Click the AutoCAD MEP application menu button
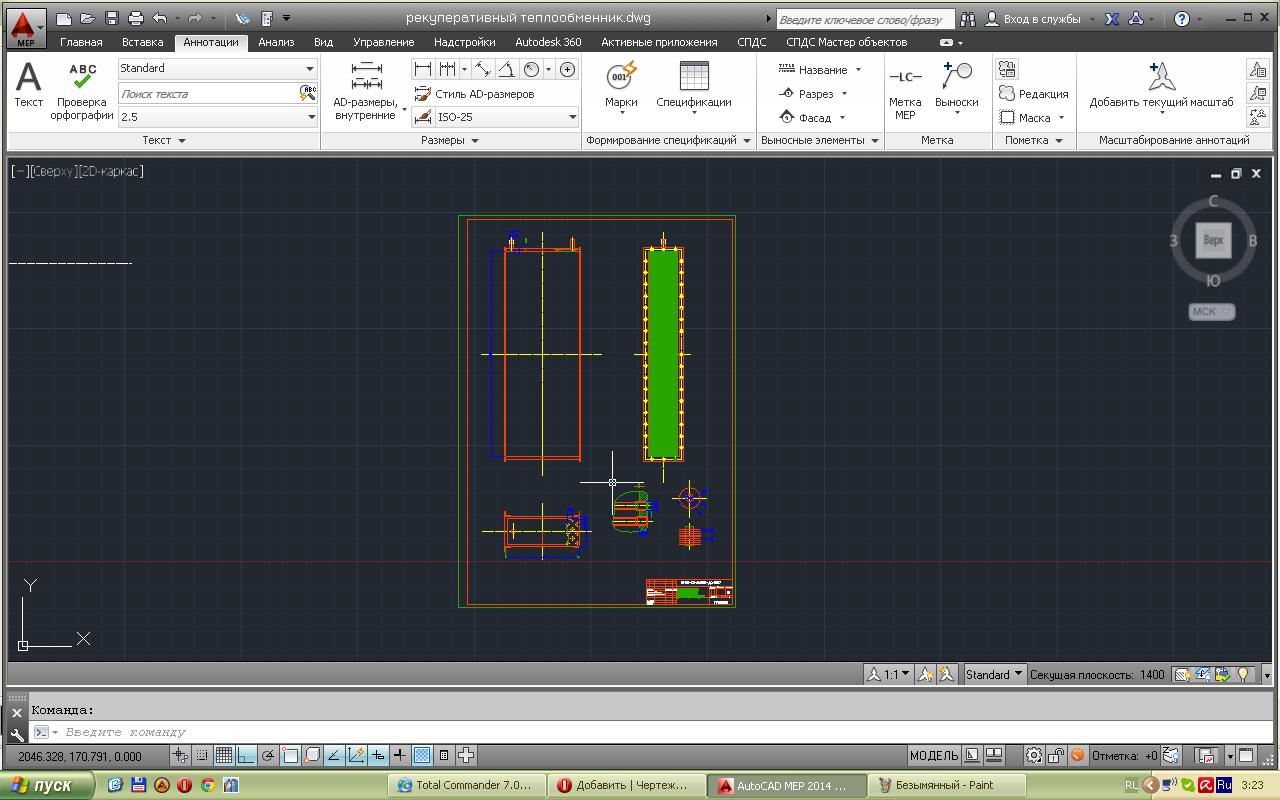Screen dimensions: 1280x800 click(25, 26)
